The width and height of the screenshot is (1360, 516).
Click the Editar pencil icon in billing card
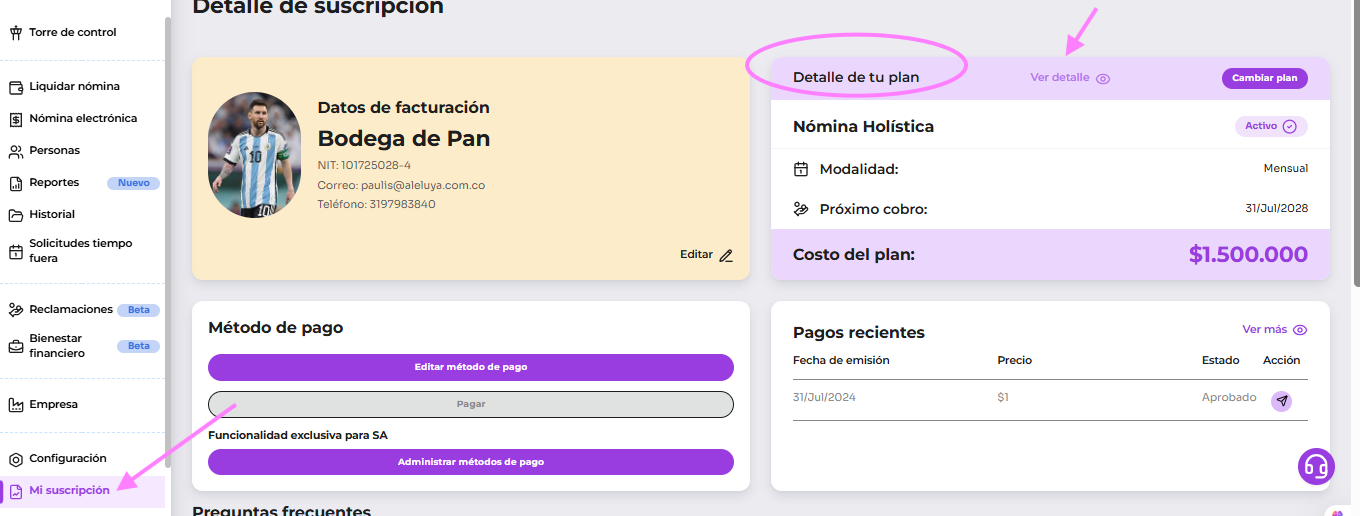point(726,255)
